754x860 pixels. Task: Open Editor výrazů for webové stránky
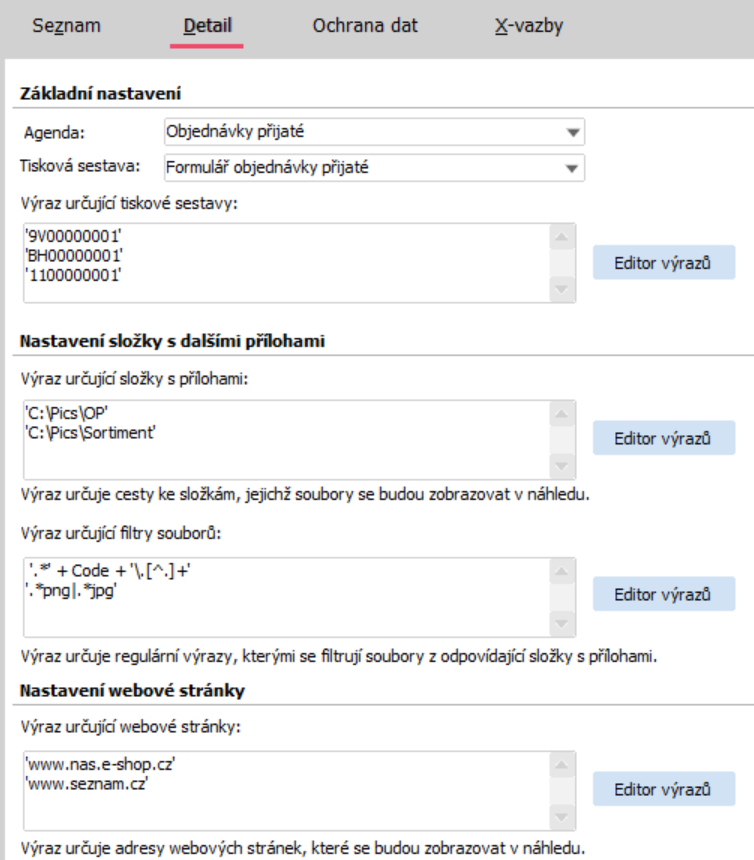[663, 788]
